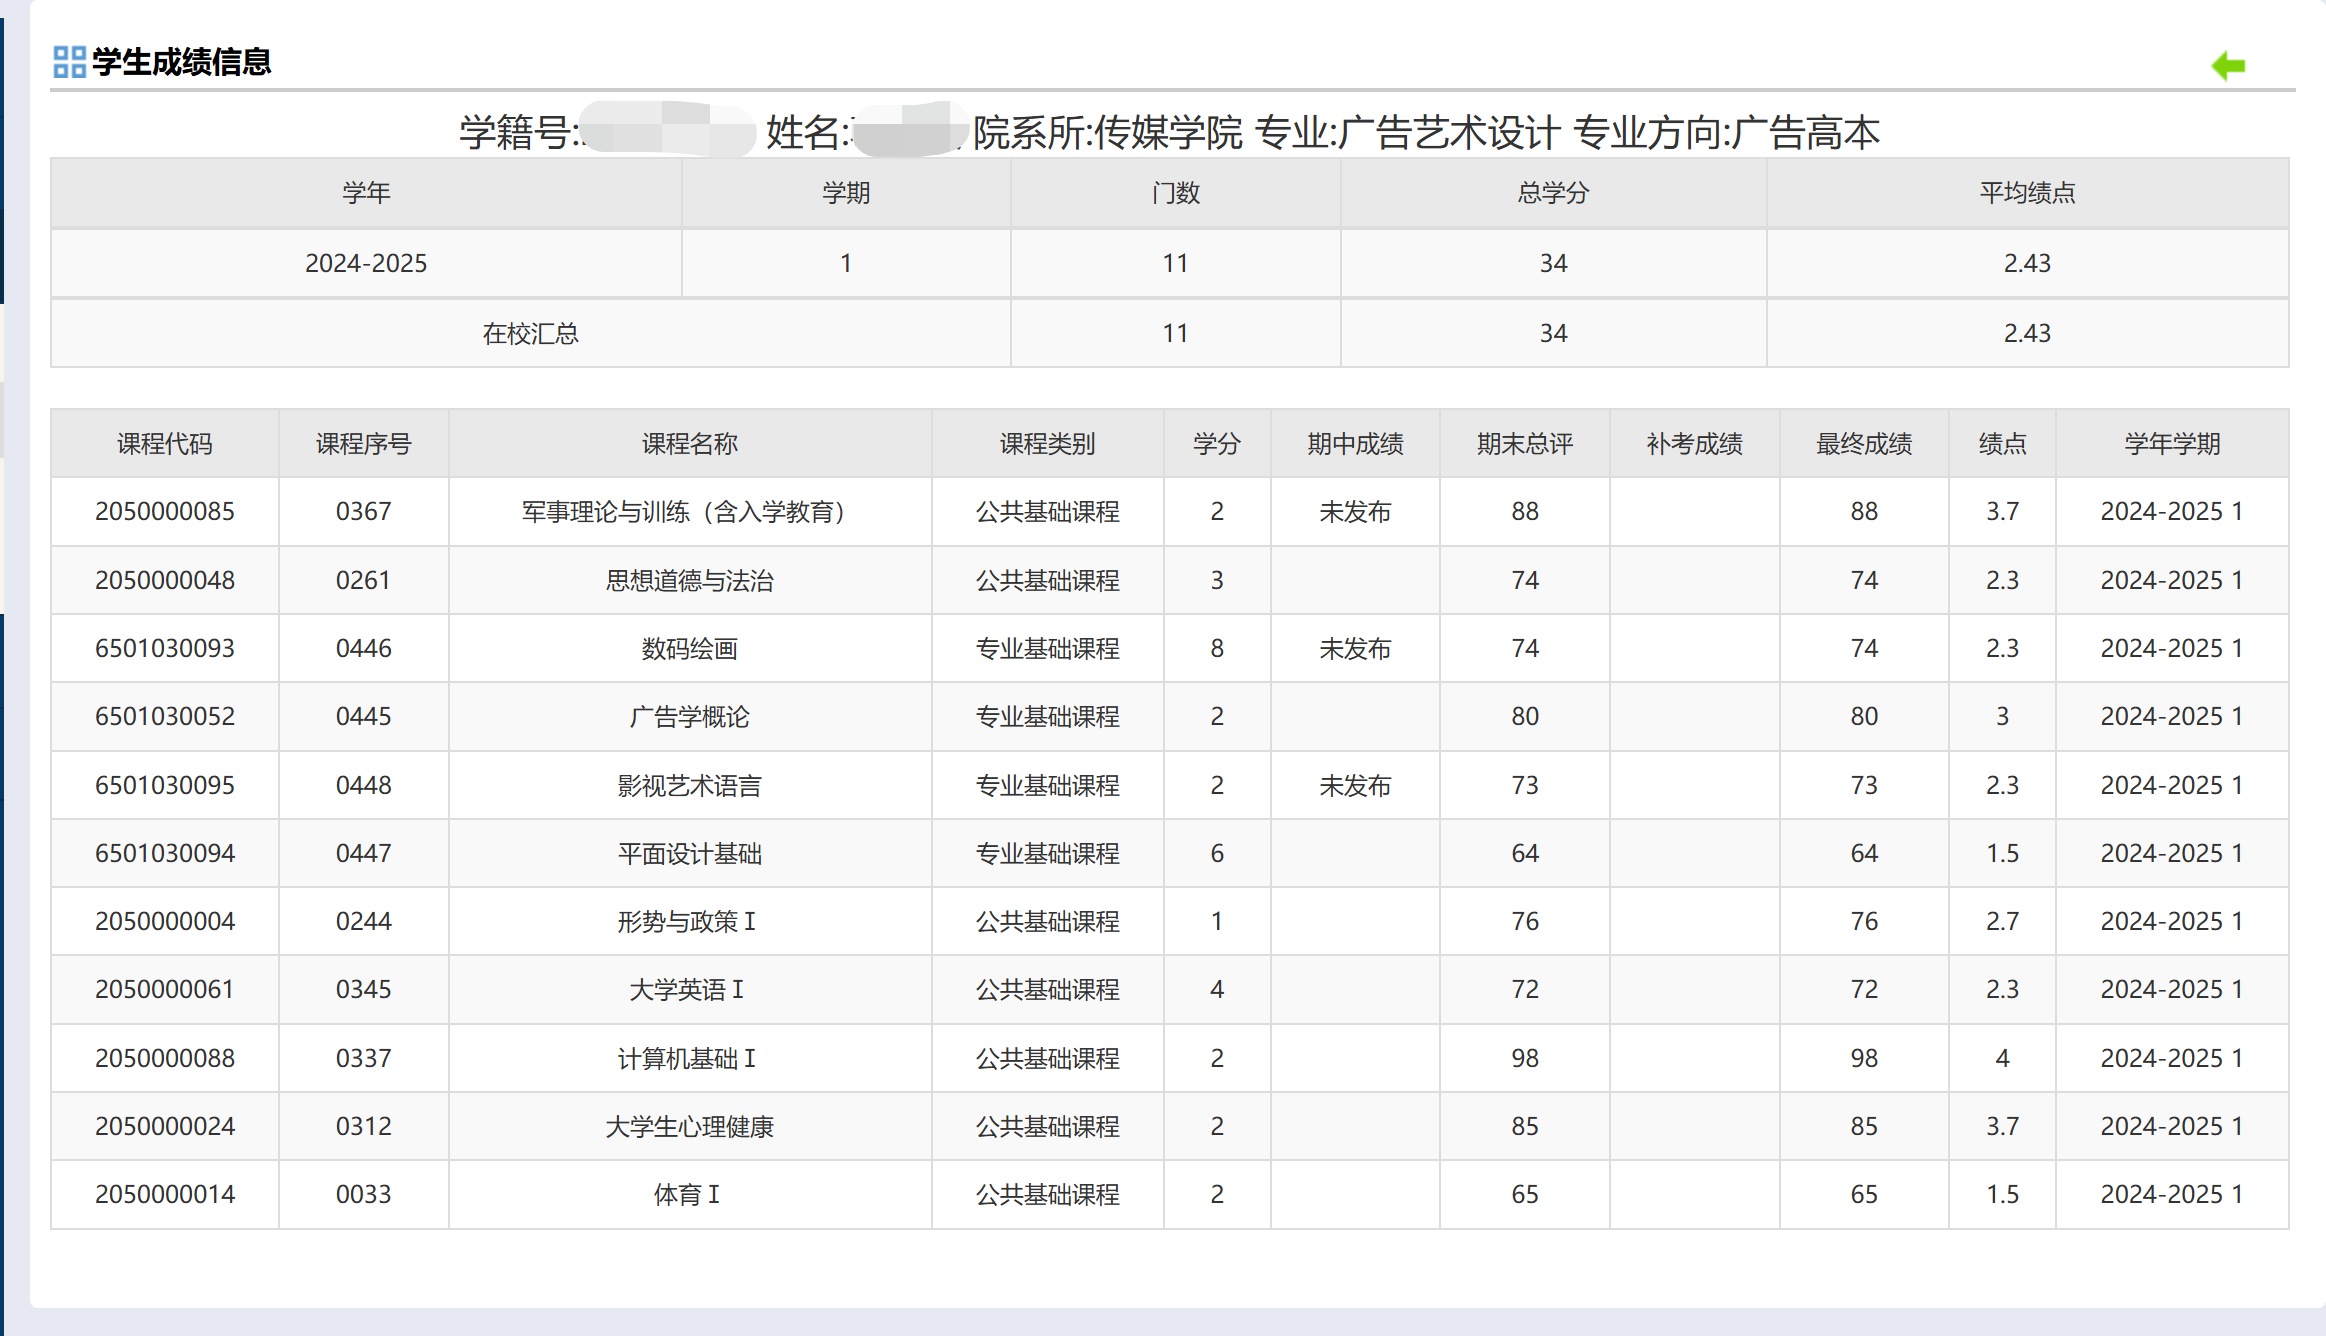Viewport: 2326px width, 1336px height.
Task: Click the 课程代码 column header
Action: click(x=164, y=443)
